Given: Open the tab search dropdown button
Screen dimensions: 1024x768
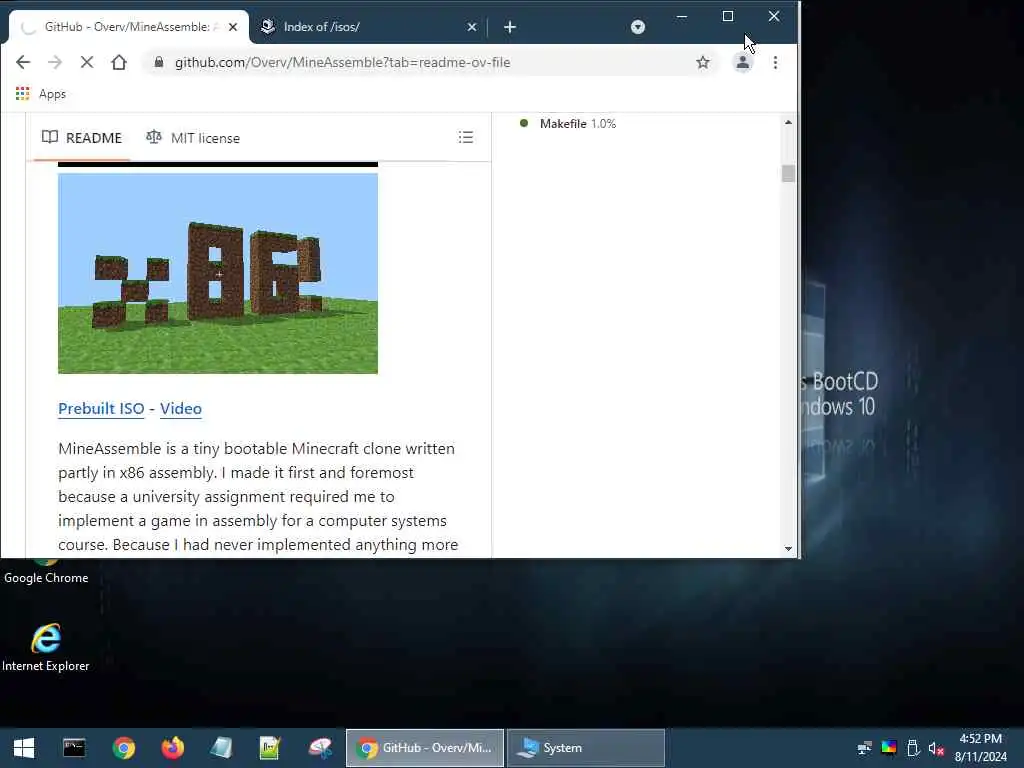Looking at the screenshot, I should [x=638, y=27].
